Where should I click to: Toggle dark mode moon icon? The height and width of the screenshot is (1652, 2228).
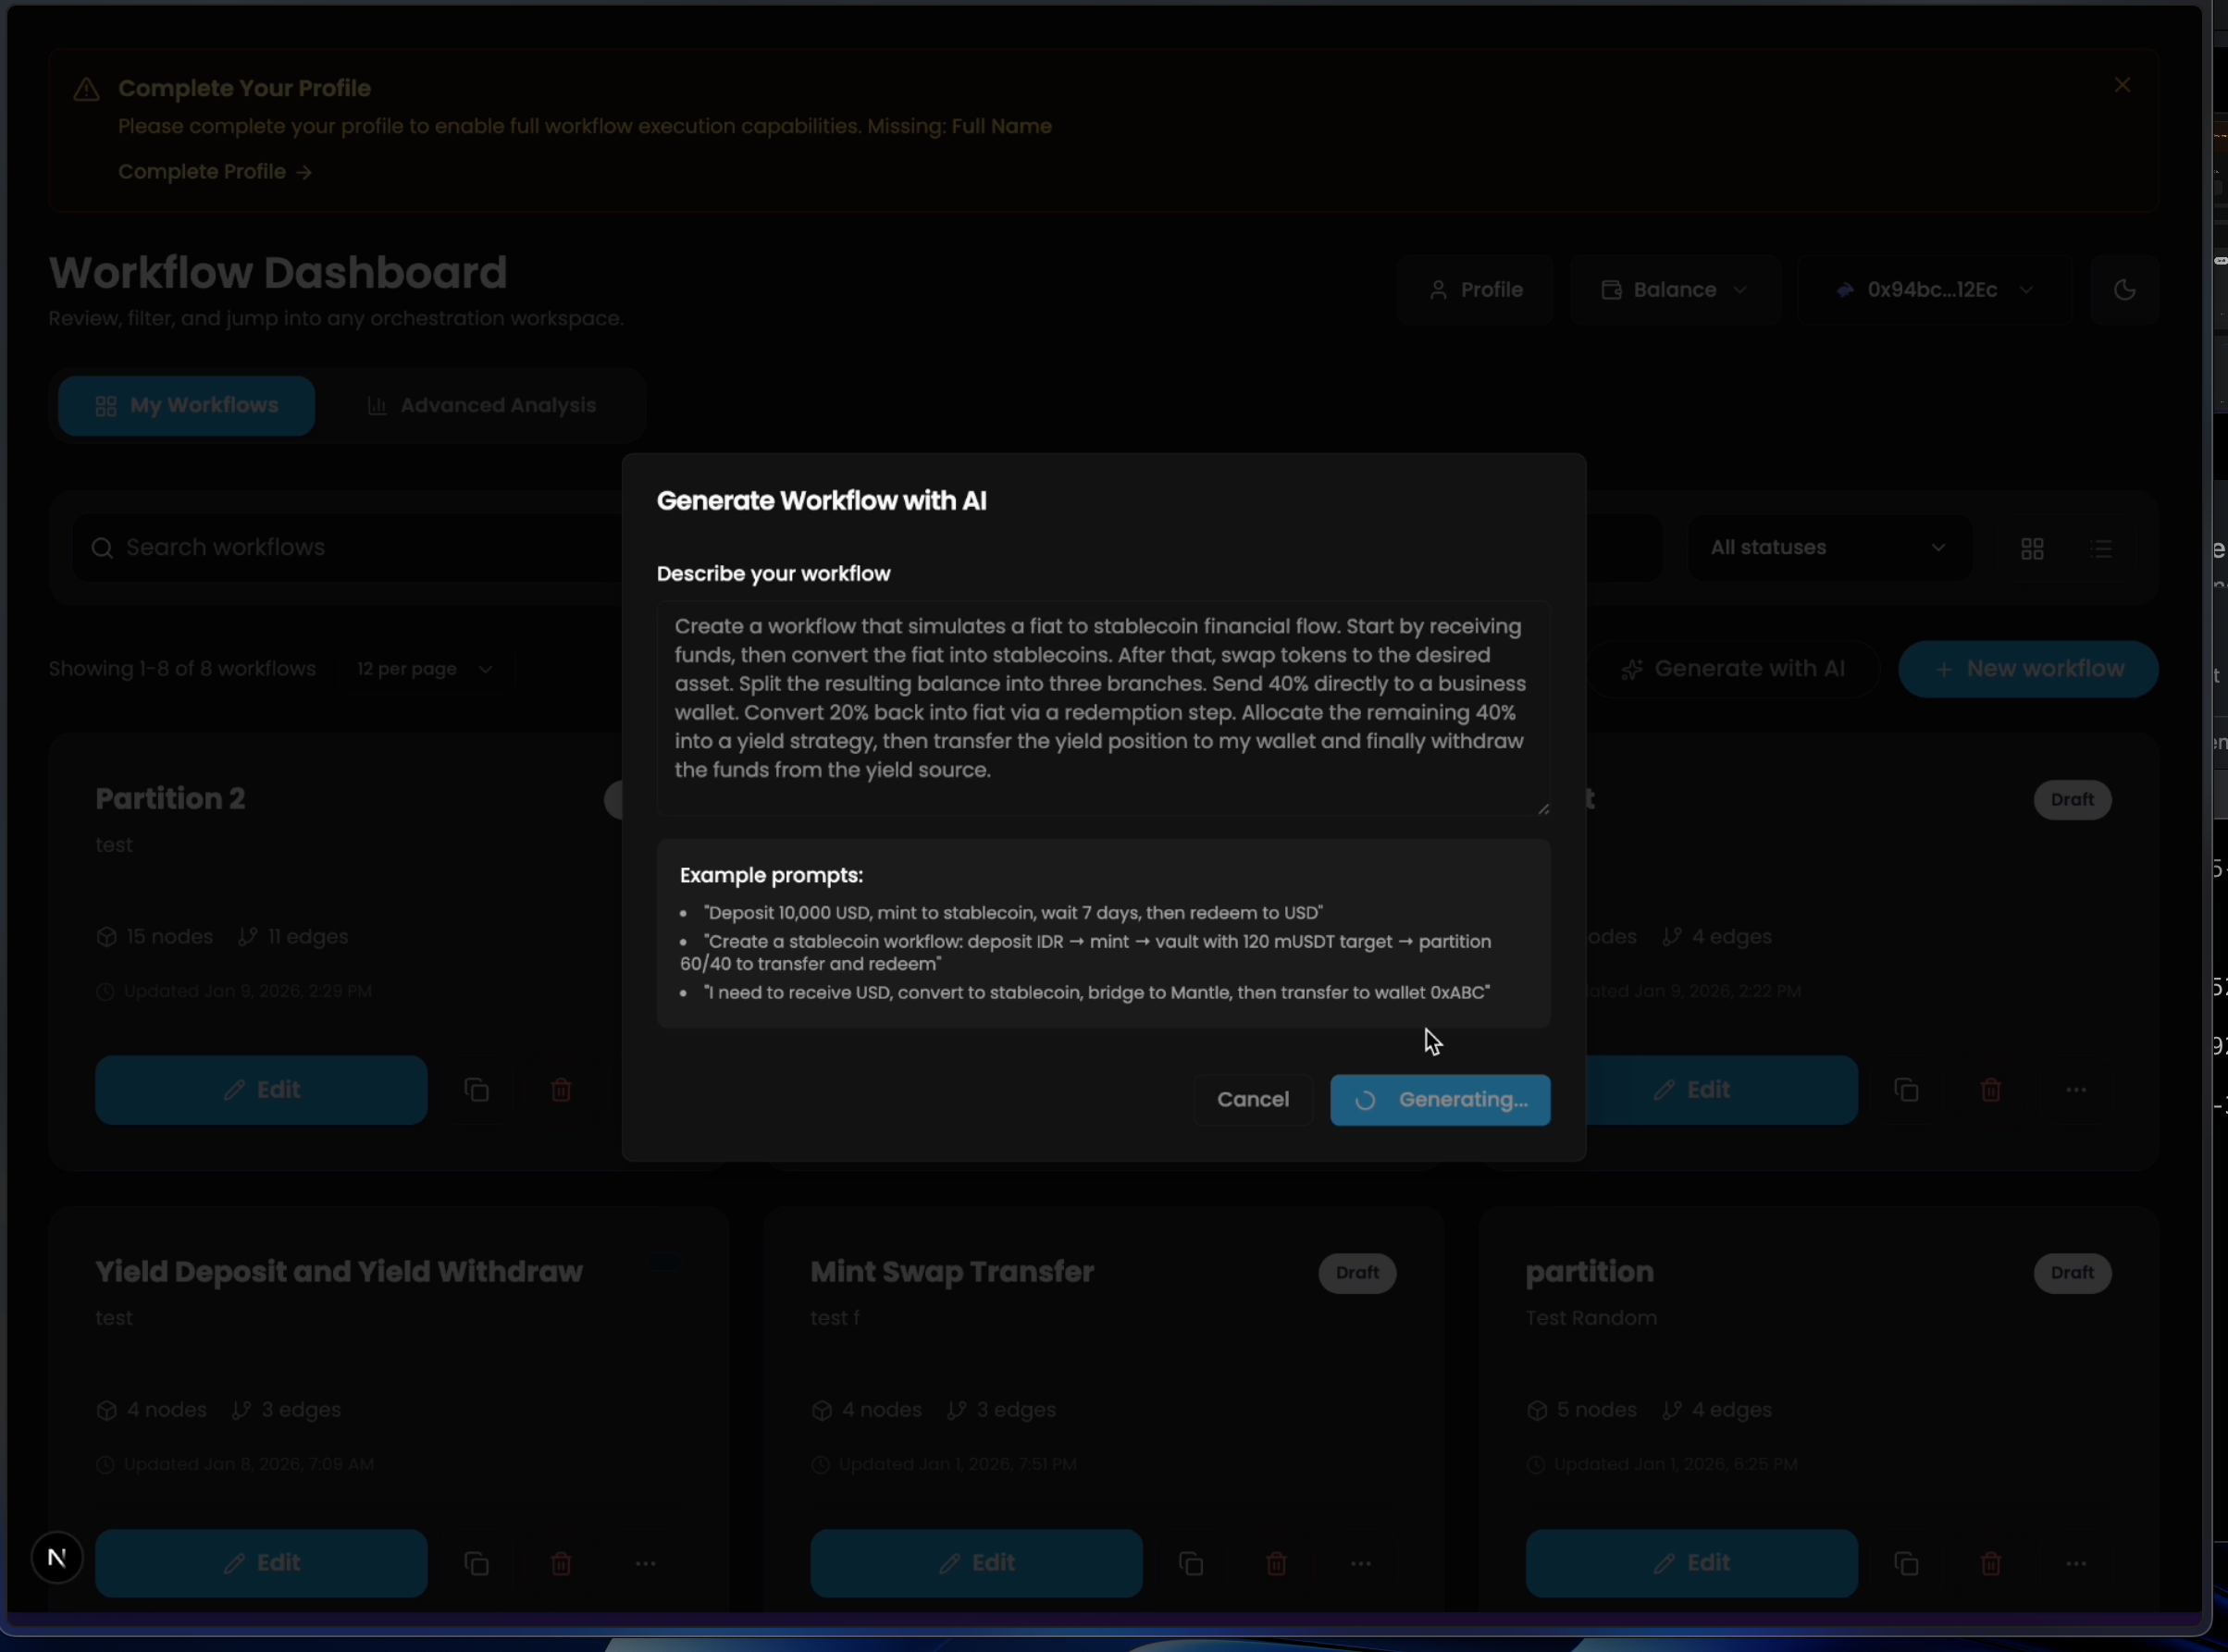[2124, 290]
